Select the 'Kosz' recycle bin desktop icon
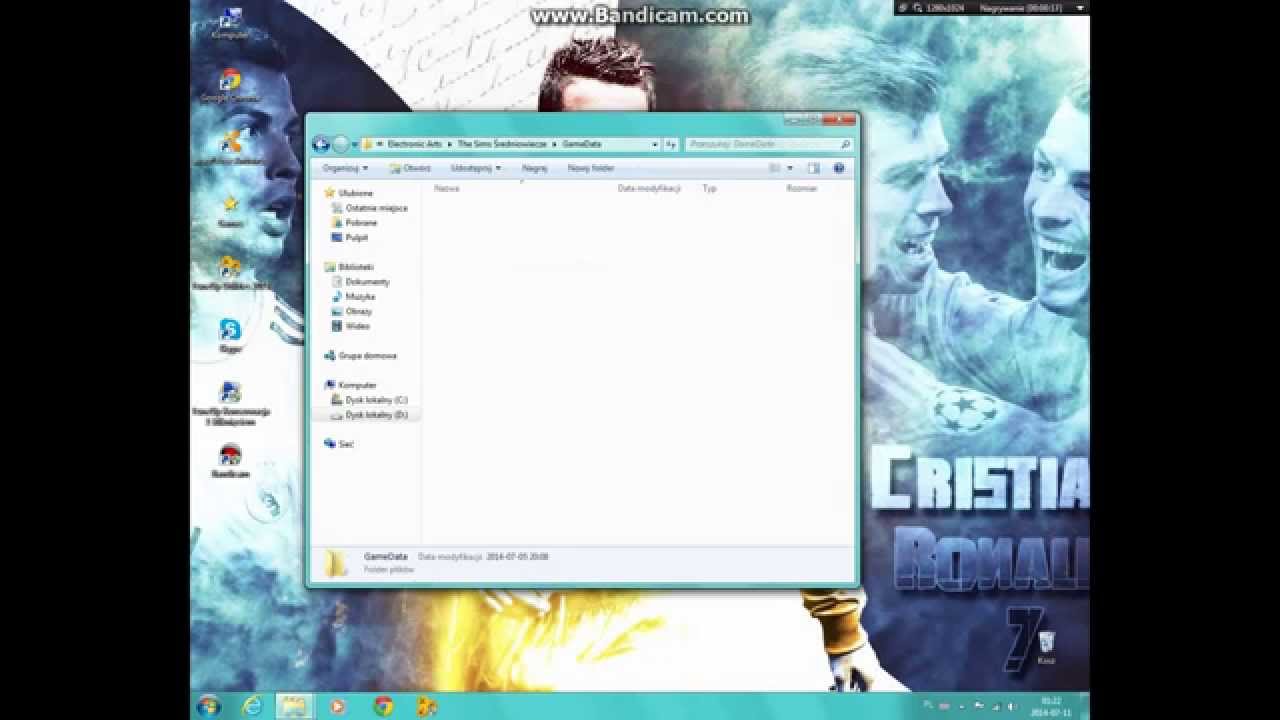This screenshot has width=1280, height=720. [1046, 646]
